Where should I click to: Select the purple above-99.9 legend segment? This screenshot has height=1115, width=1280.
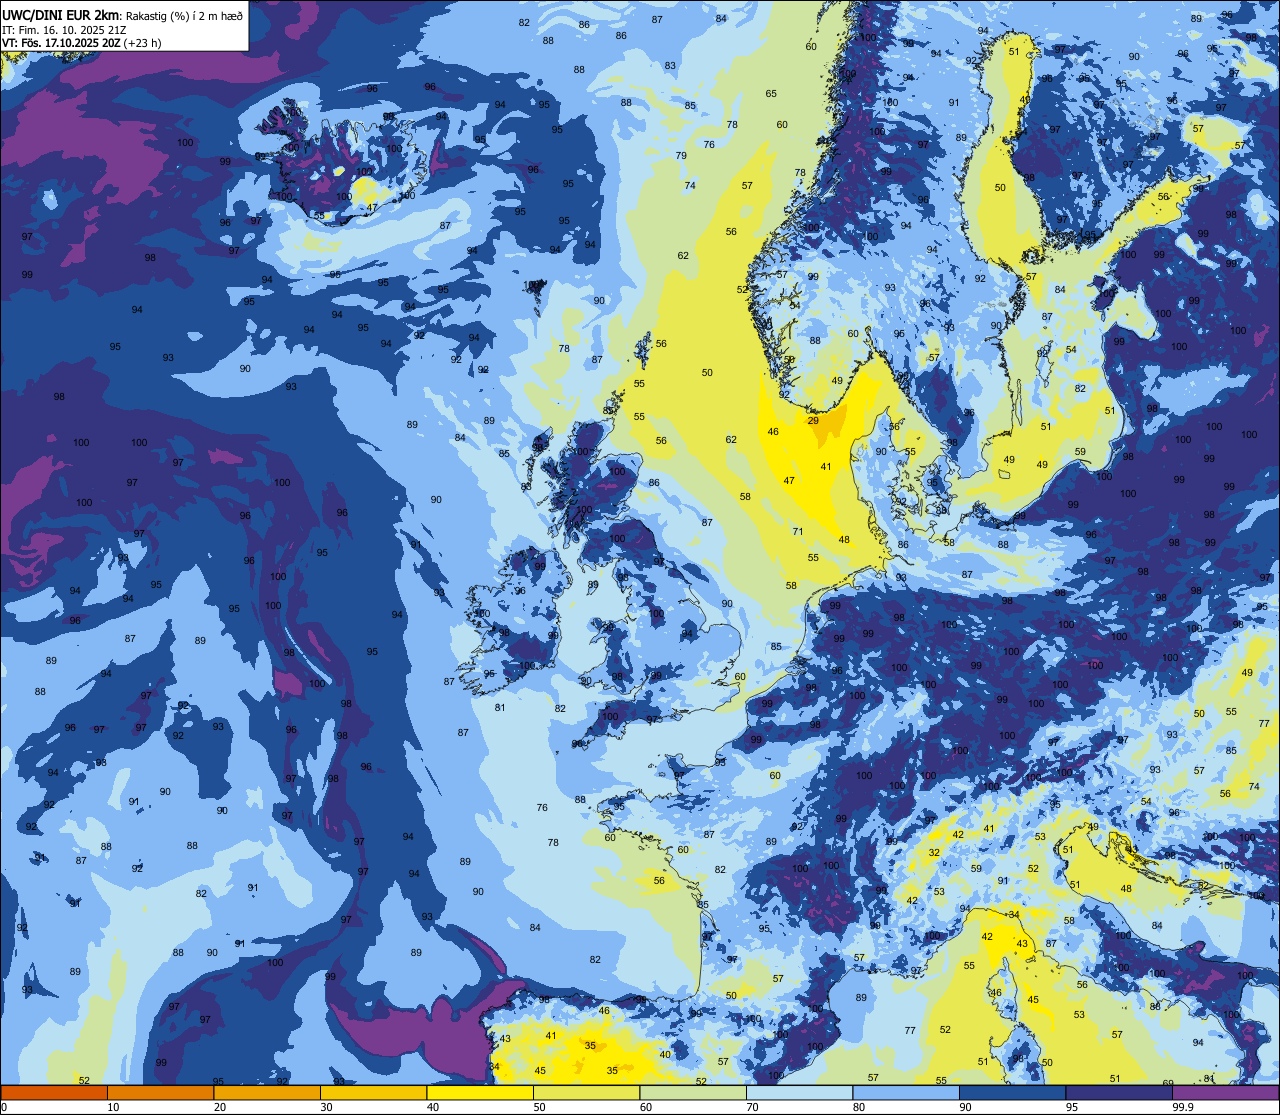[x=1225, y=1093]
